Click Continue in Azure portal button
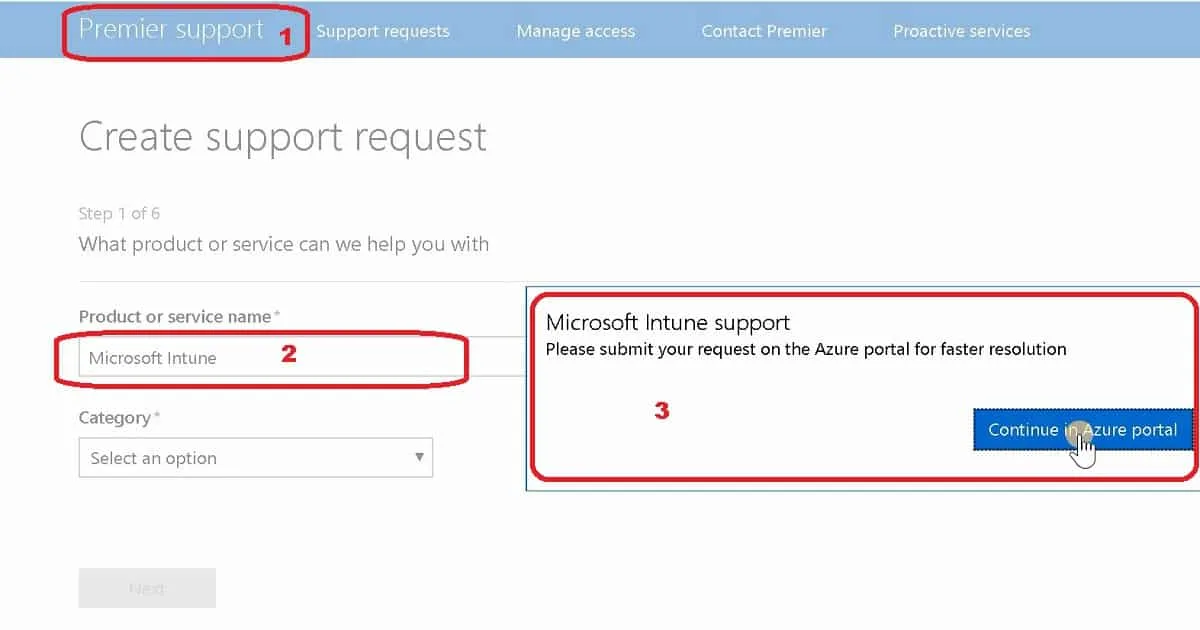The image size is (1200, 630). point(1082,430)
